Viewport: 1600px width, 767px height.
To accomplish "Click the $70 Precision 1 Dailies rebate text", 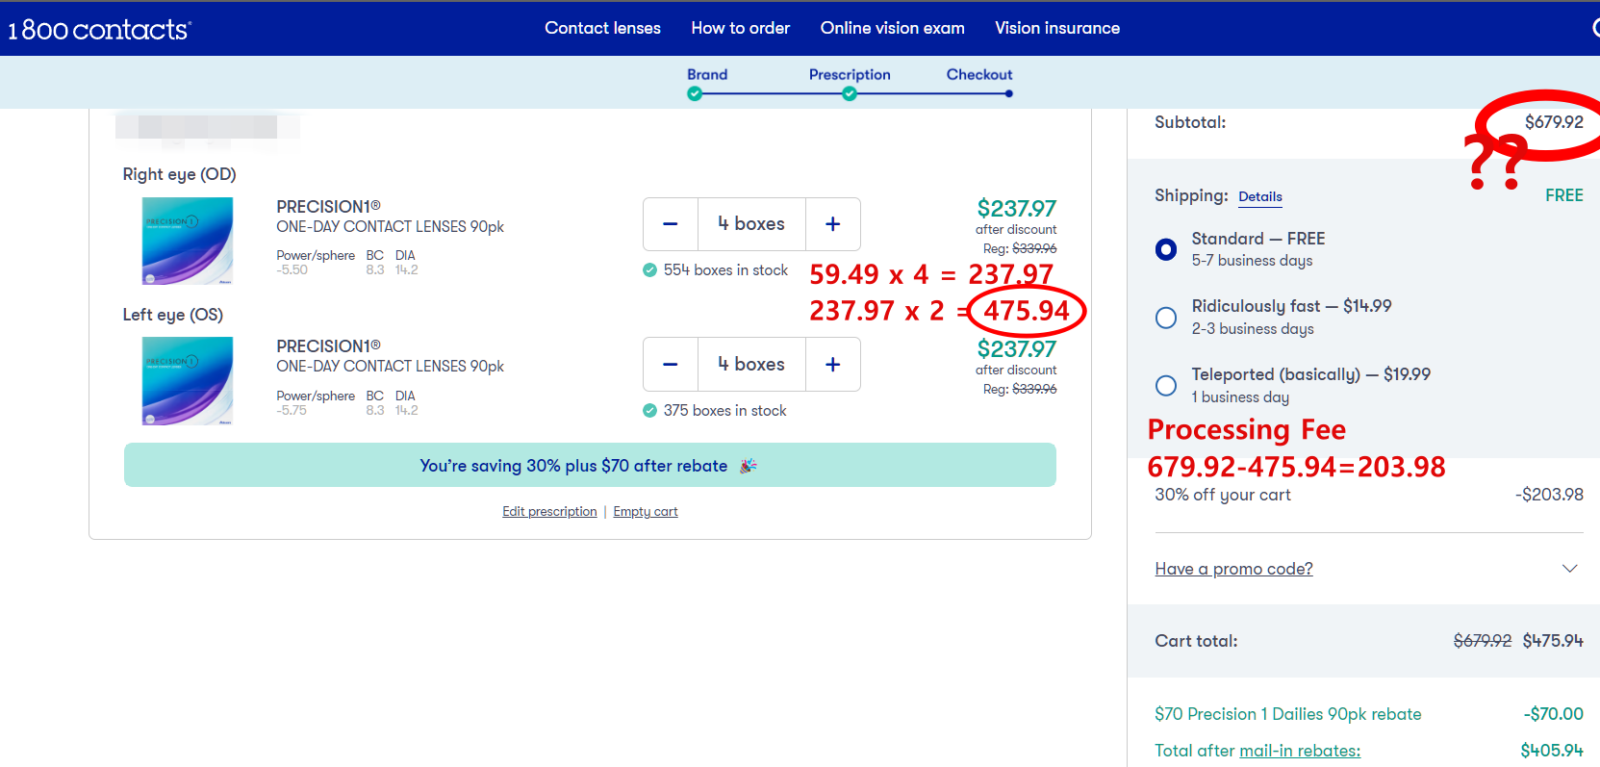I will tap(1288, 714).
